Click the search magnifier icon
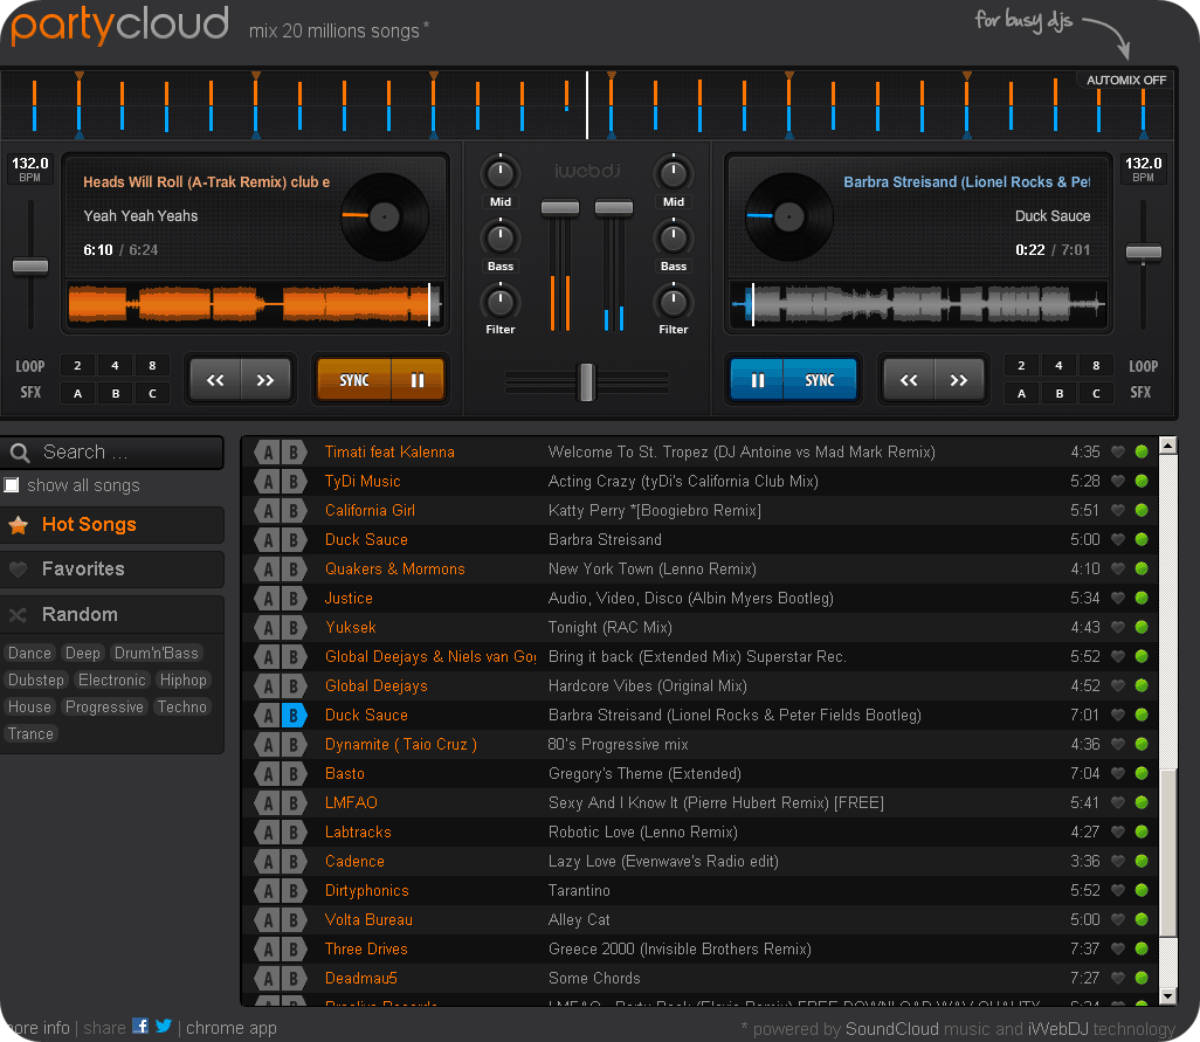Image resolution: width=1200 pixels, height=1042 pixels. click(x=22, y=452)
